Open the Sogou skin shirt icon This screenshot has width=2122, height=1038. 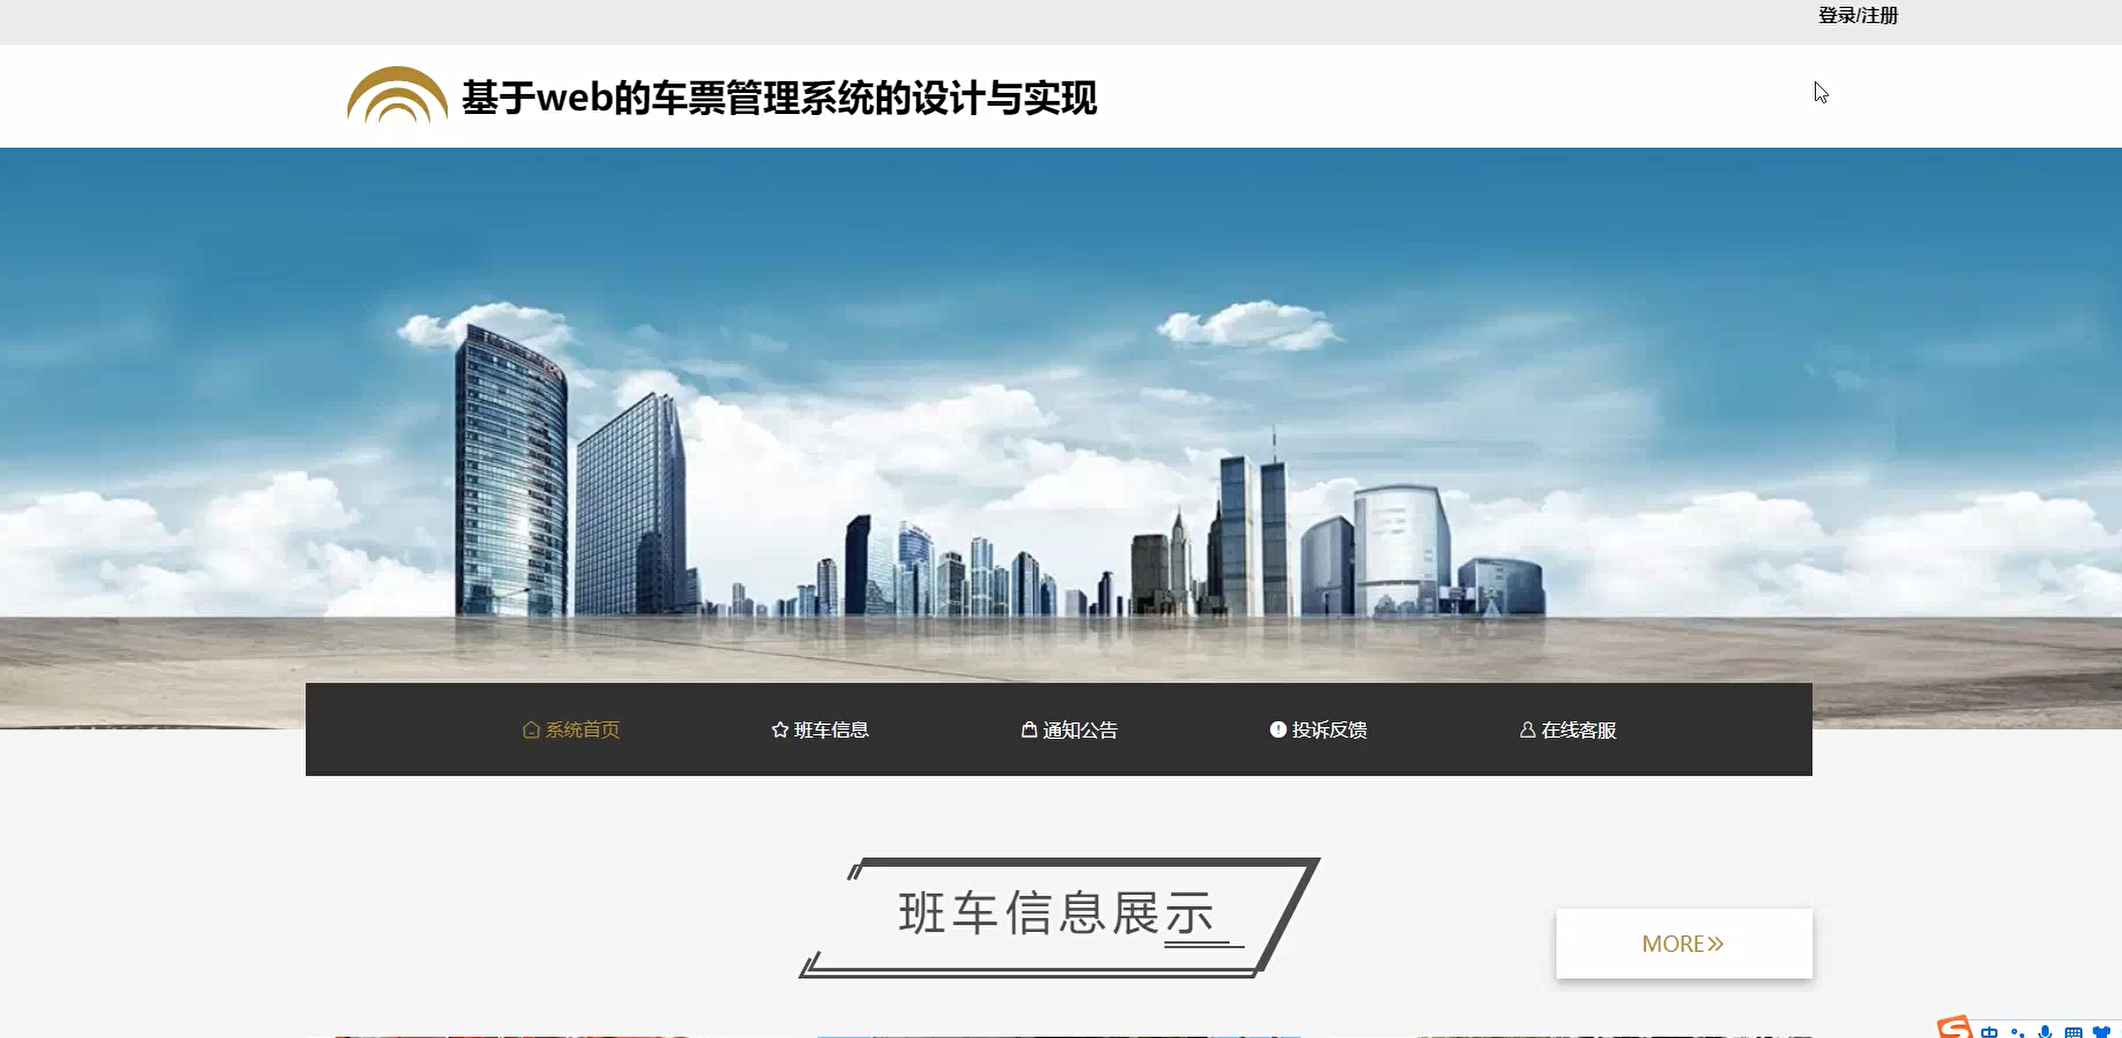pyautogui.click(x=2101, y=1033)
